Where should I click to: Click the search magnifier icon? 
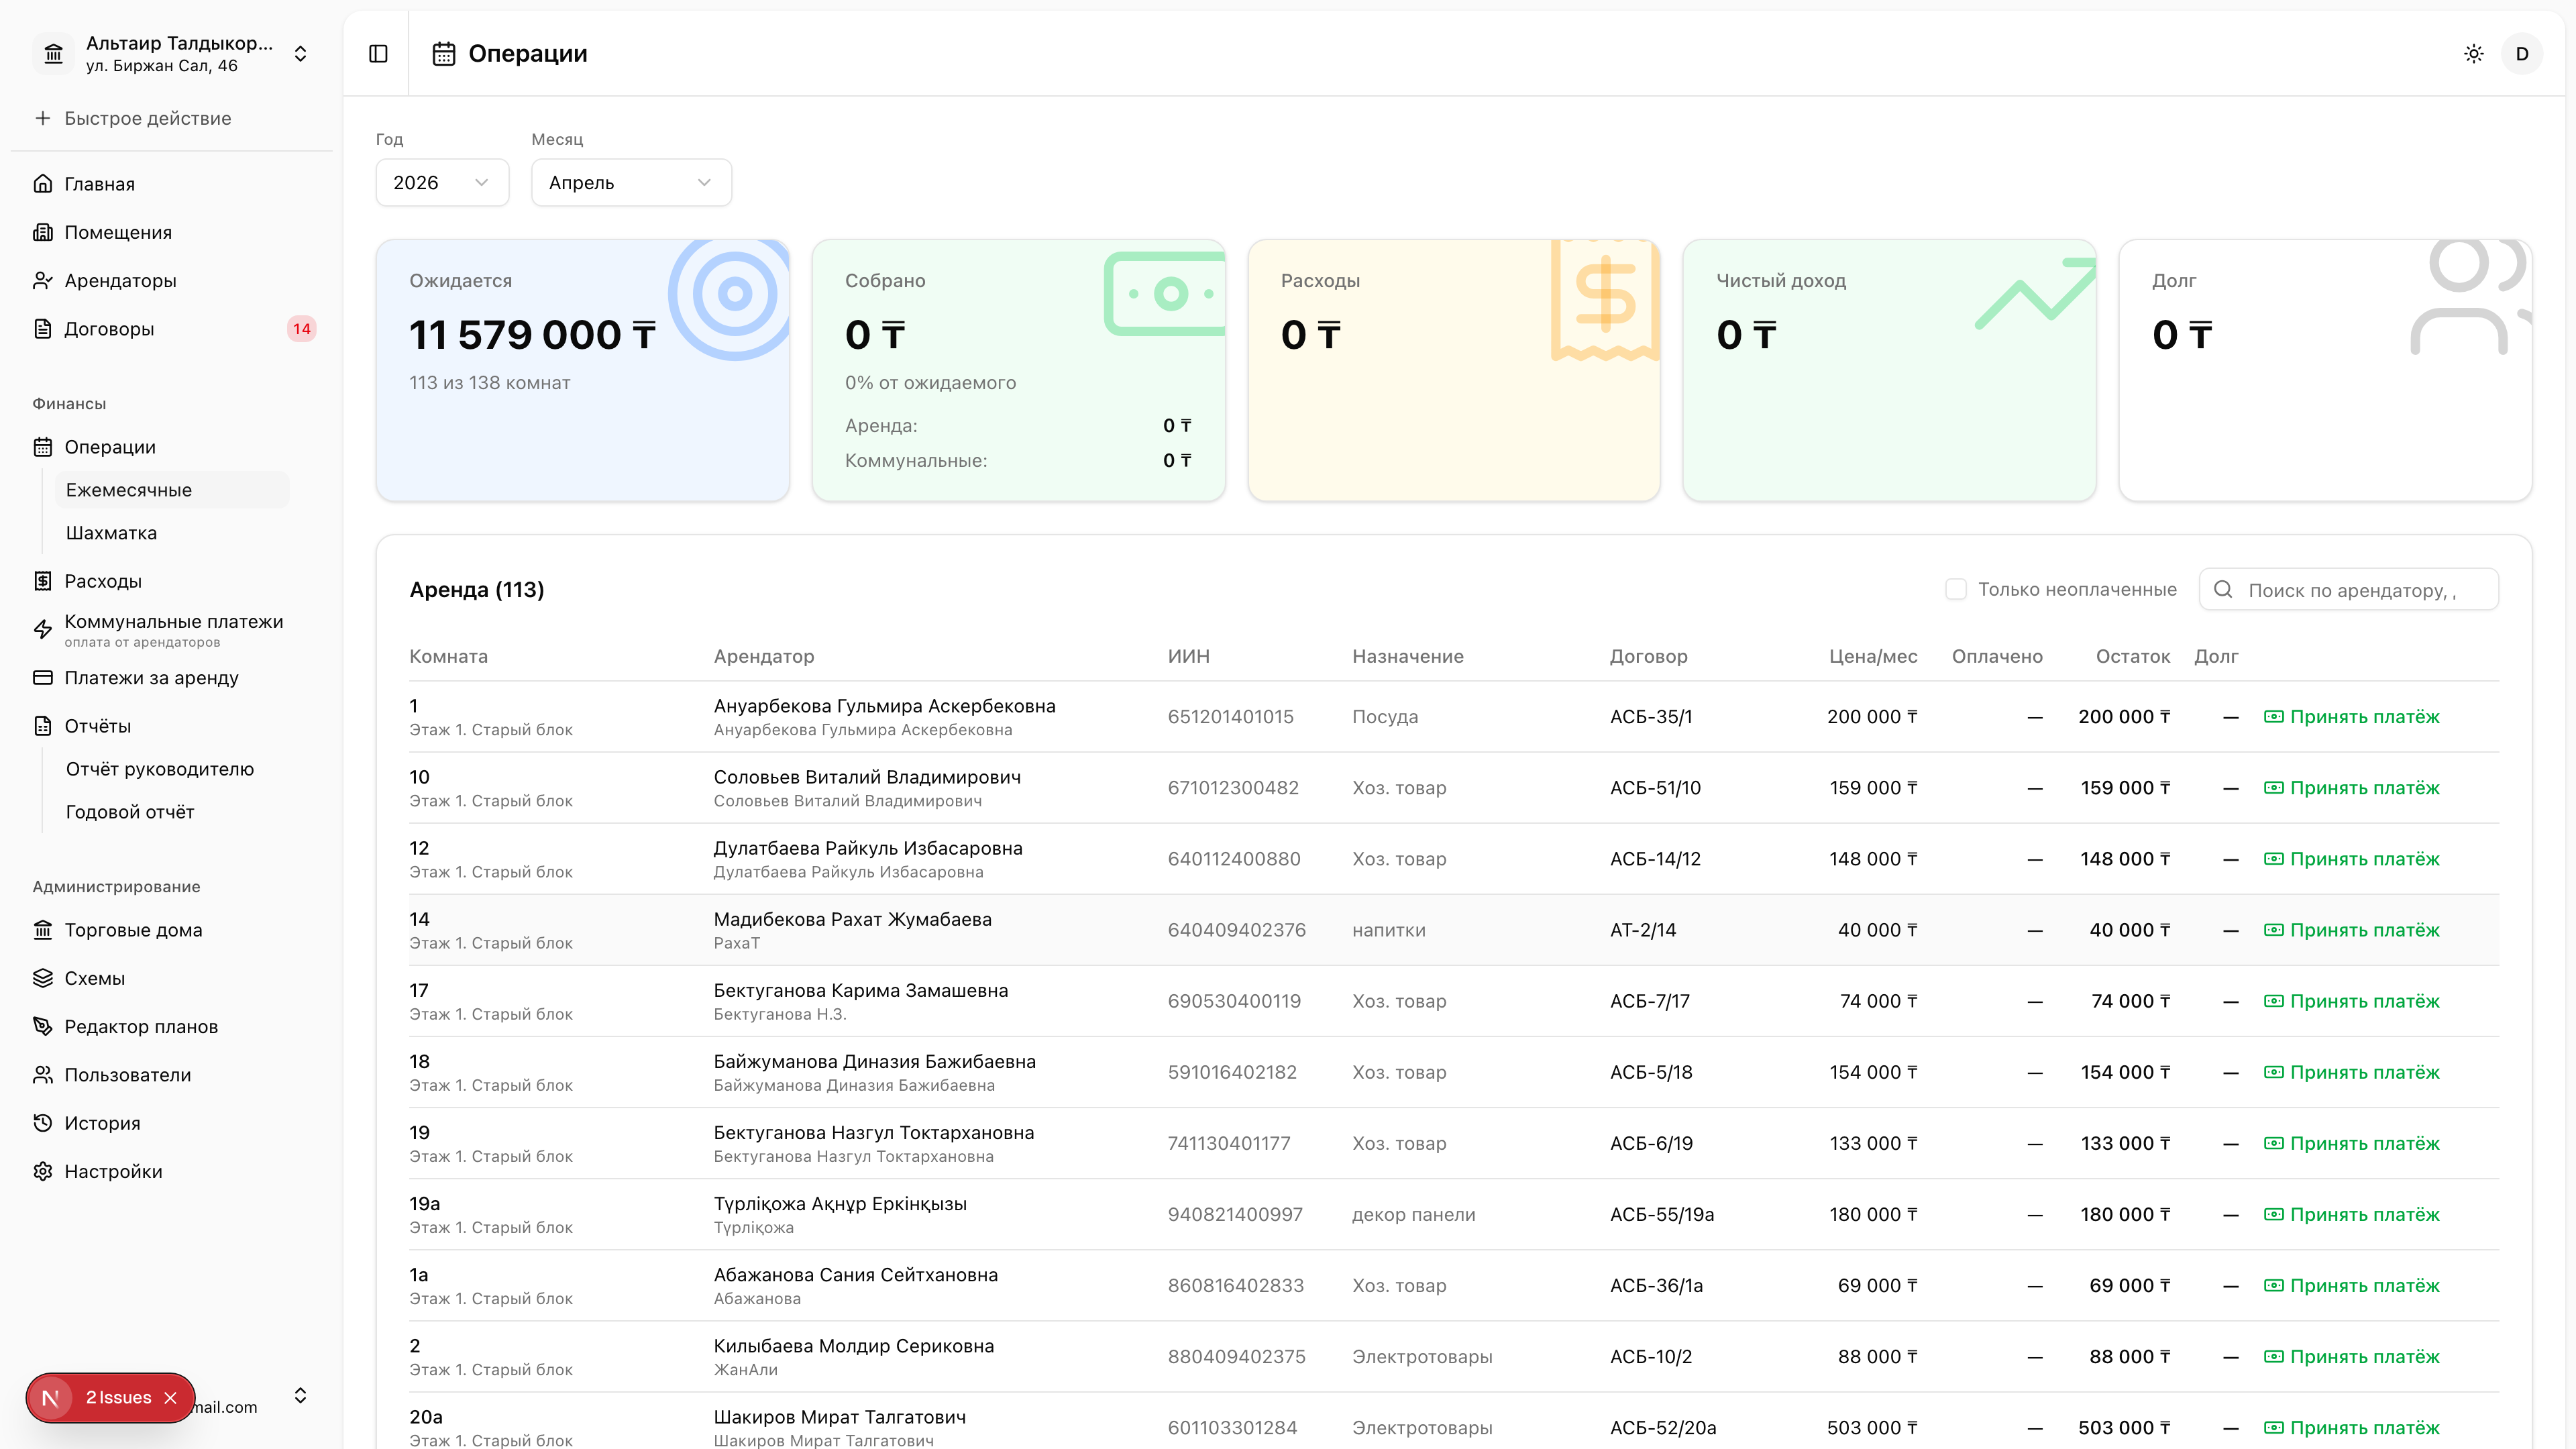coord(2223,590)
